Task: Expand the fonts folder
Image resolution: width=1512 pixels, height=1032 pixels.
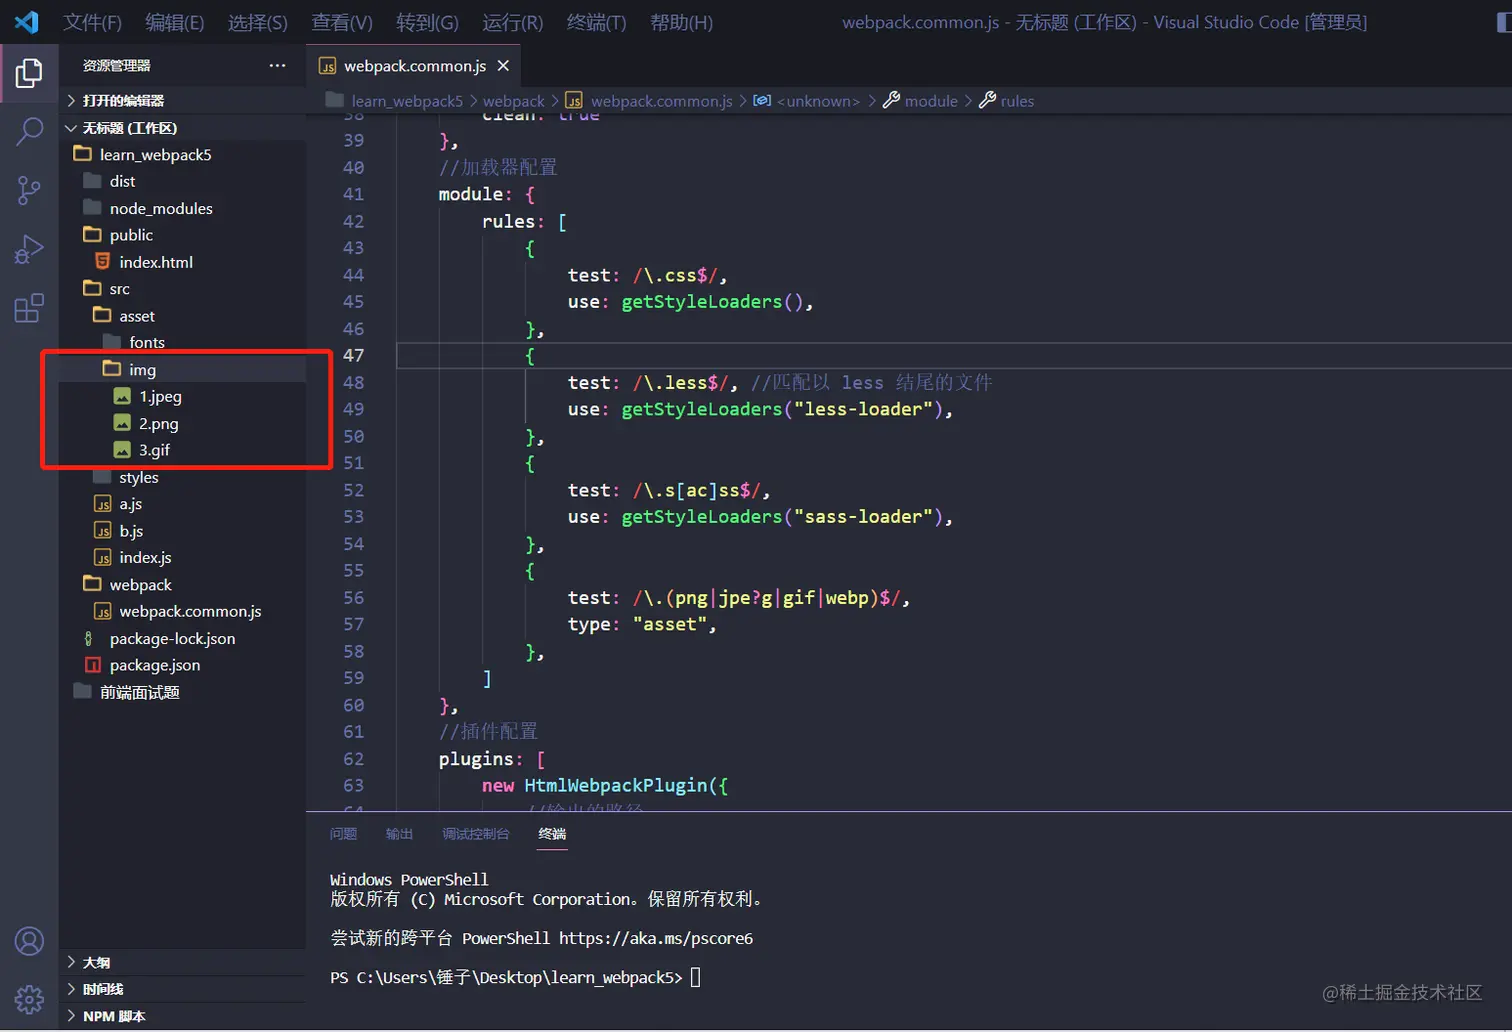Action: pos(182,343)
